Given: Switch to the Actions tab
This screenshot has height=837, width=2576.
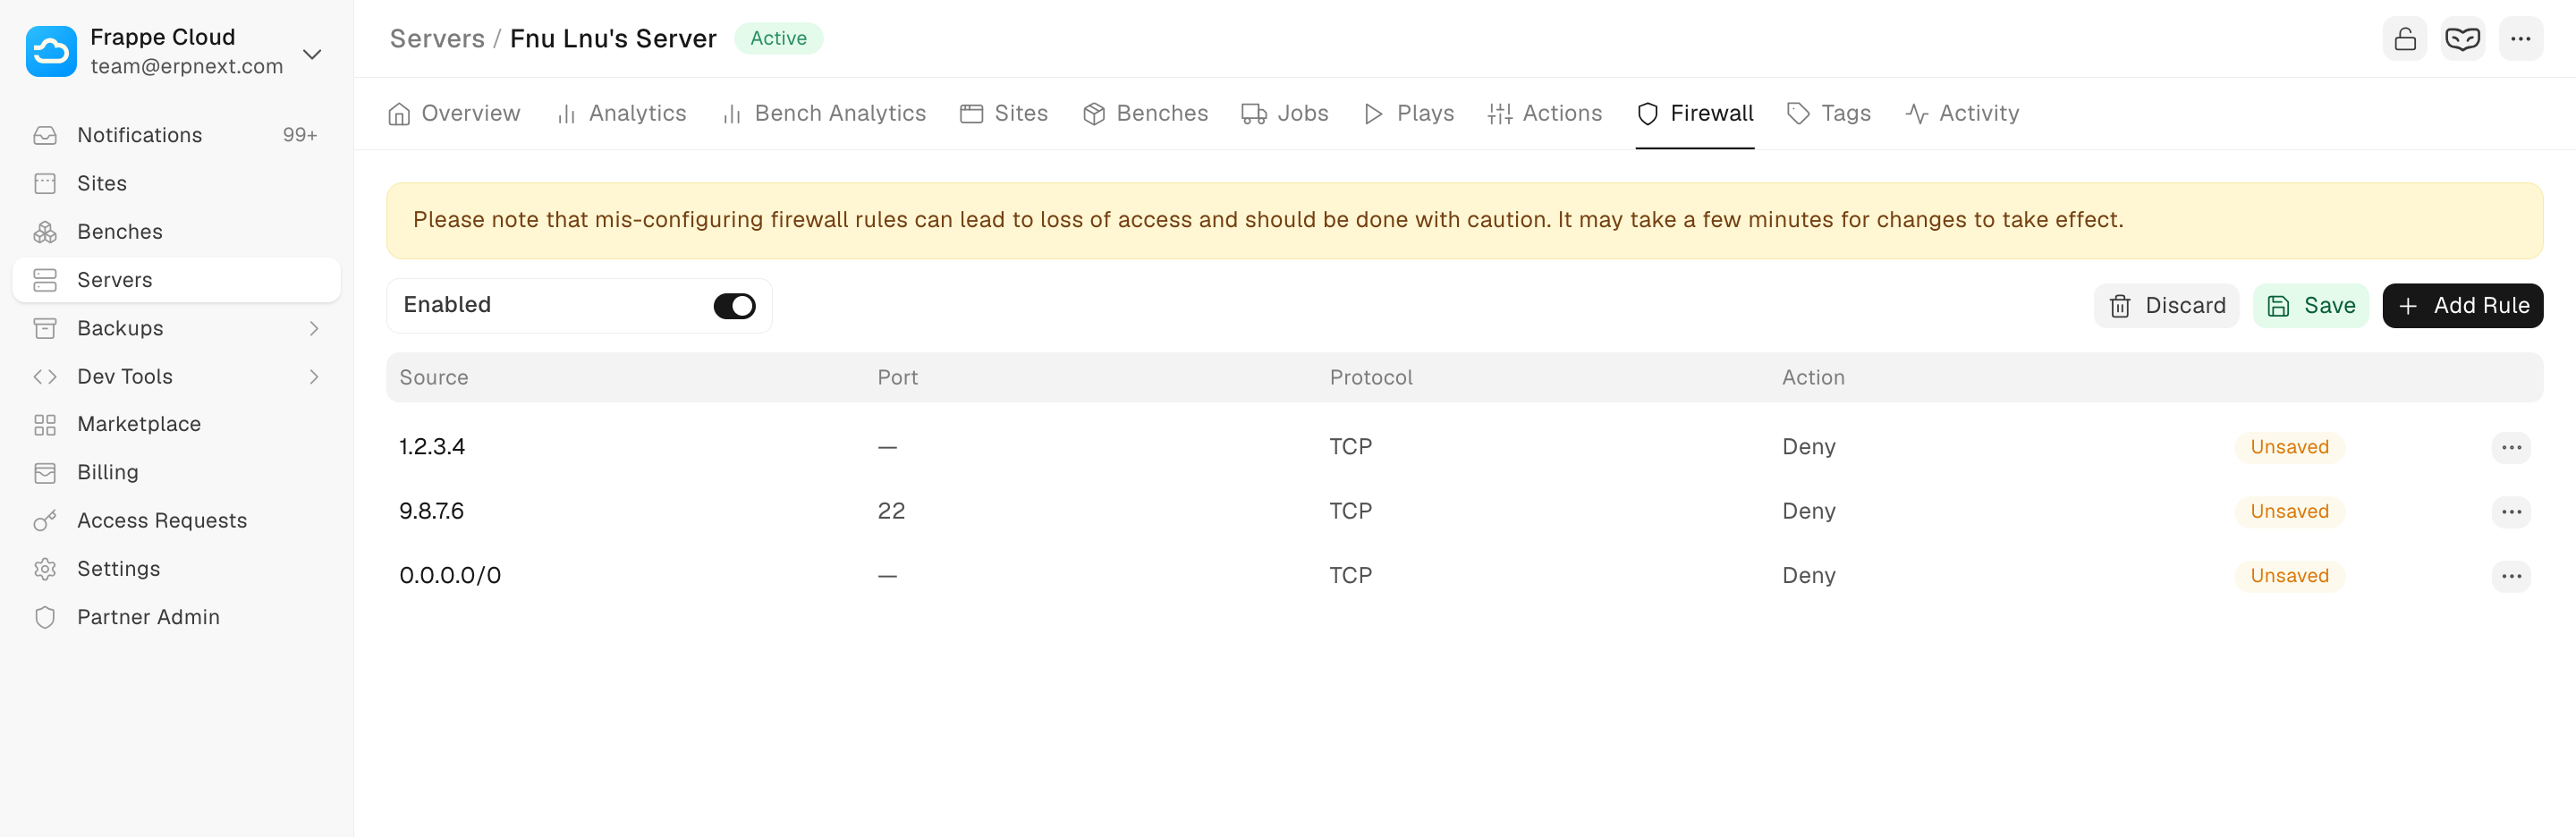Looking at the screenshot, I should 1544,113.
